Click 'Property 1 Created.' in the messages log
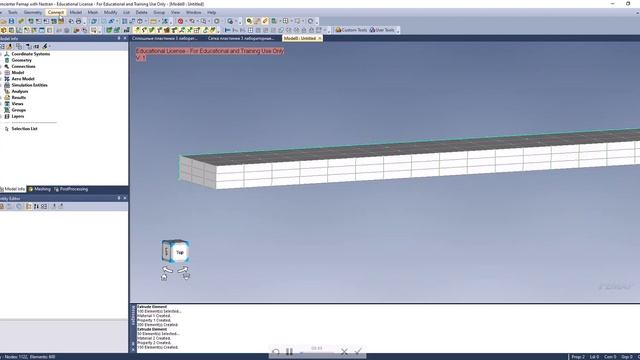640x360 pixels. click(x=154, y=320)
